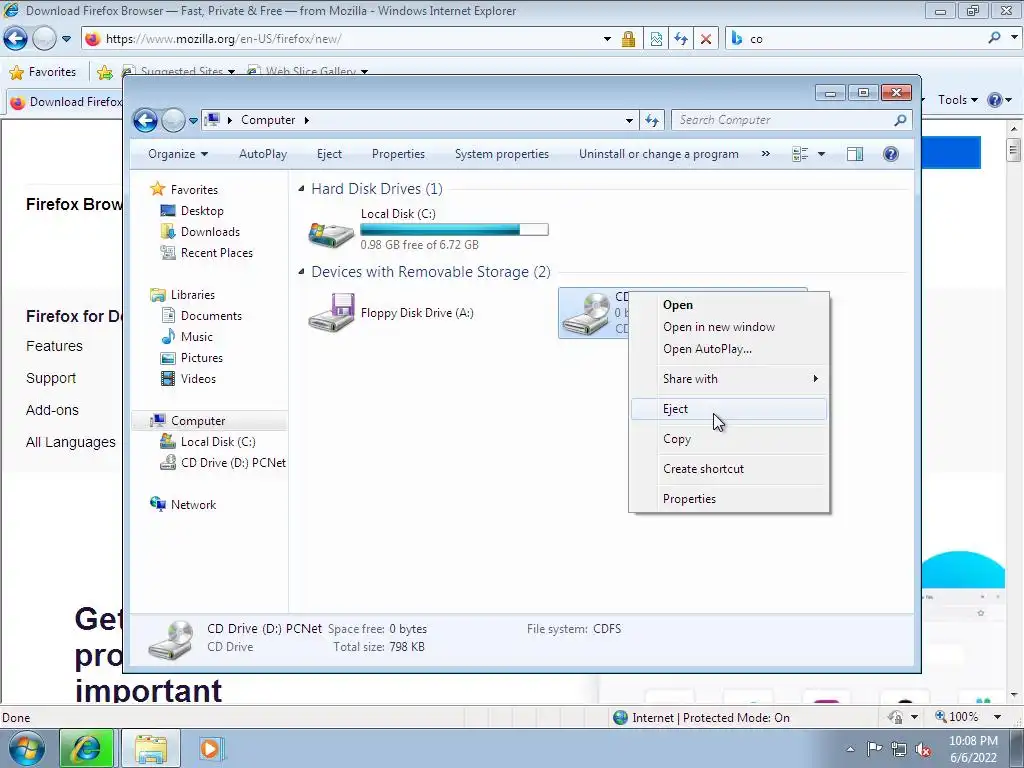Click IE search magnifier icon
The image size is (1024, 768).
995,38
